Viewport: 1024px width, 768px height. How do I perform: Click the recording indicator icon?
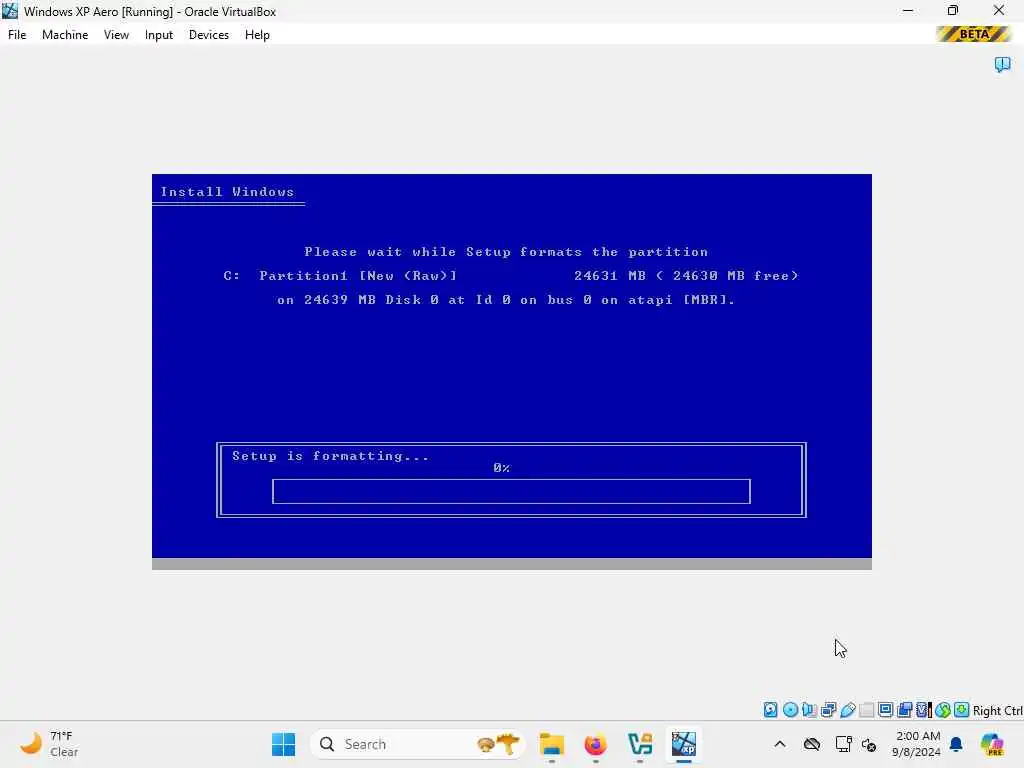904,710
